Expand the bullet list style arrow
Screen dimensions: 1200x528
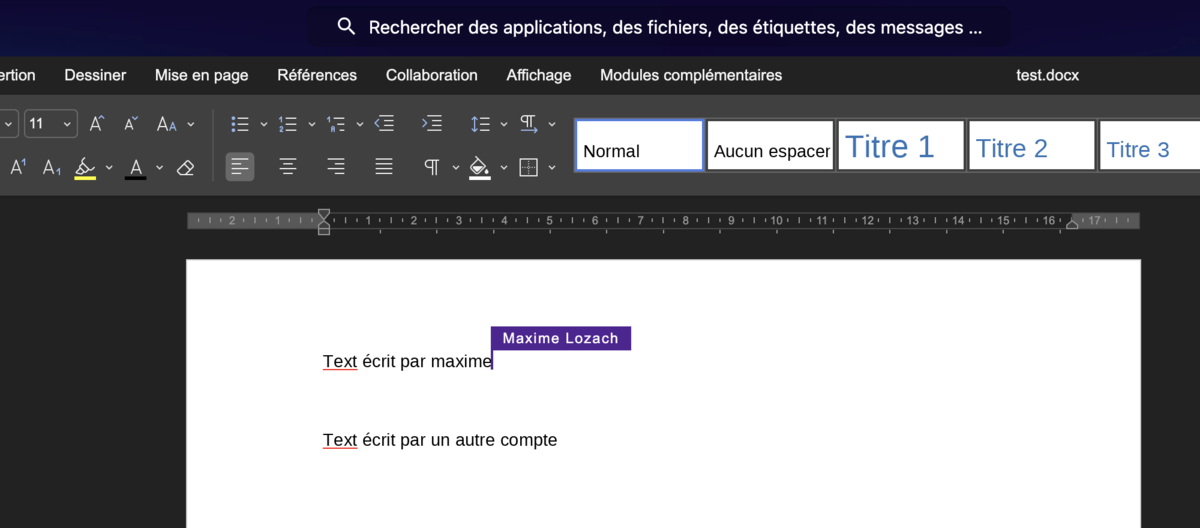click(x=264, y=124)
